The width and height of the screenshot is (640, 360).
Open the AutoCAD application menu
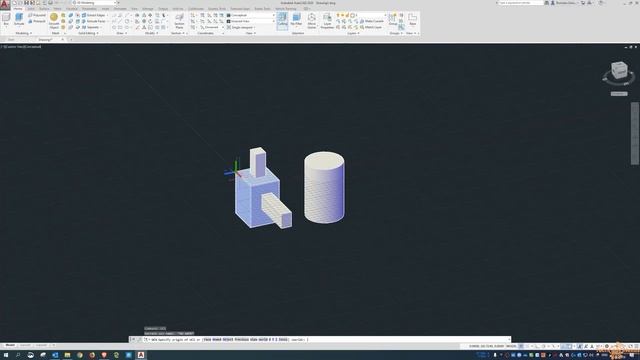(x=5, y=4)
